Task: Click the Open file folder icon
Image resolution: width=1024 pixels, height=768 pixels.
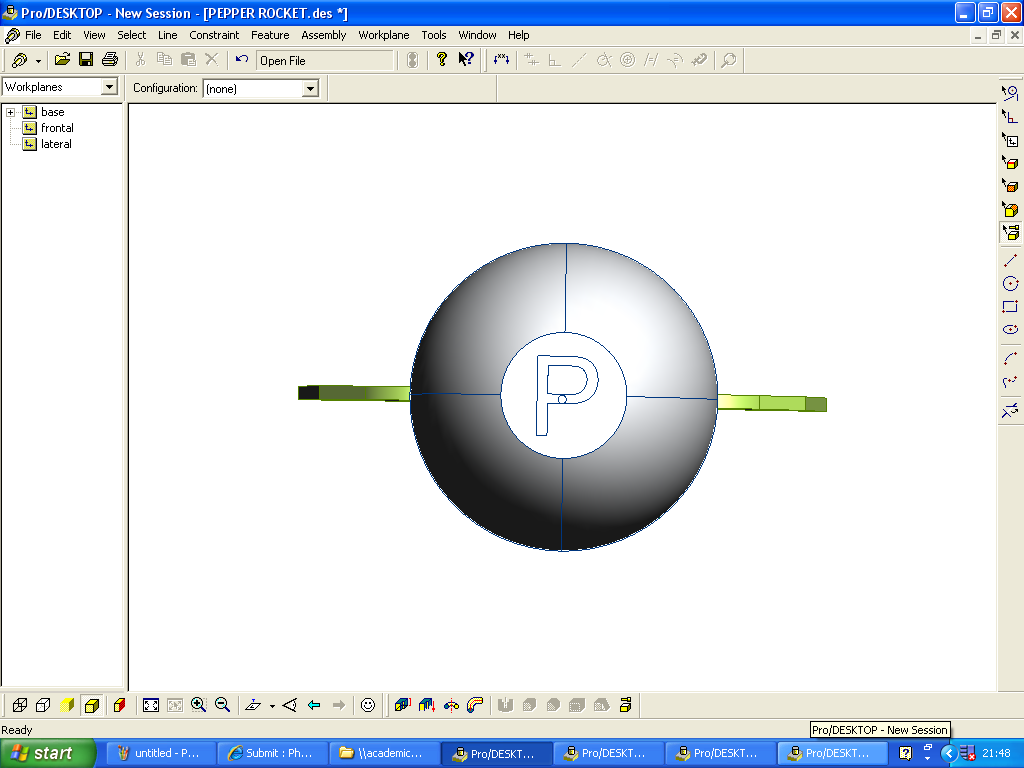Action: (x=62, y=60)
